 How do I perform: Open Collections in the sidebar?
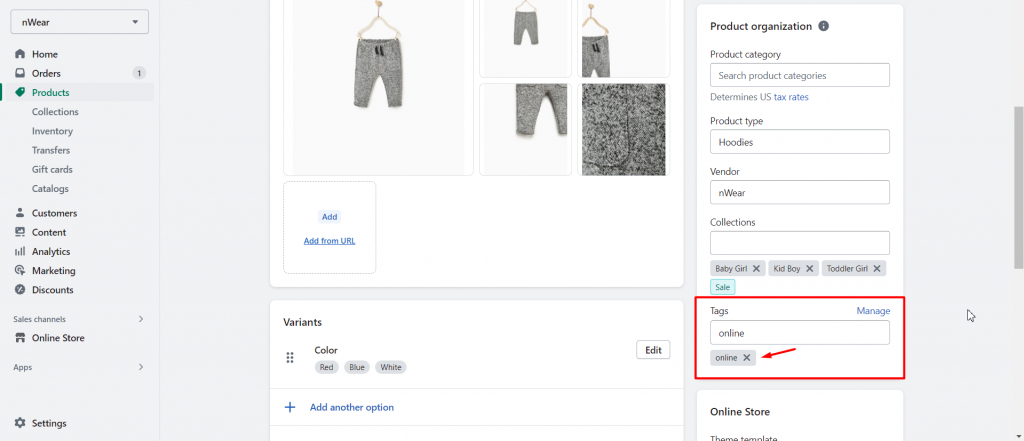coord(55,112)
